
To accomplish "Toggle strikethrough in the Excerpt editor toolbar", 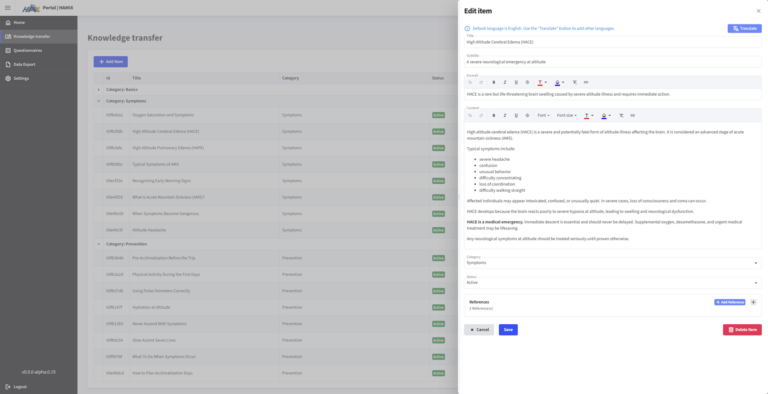I will click(x=528, y=82).
